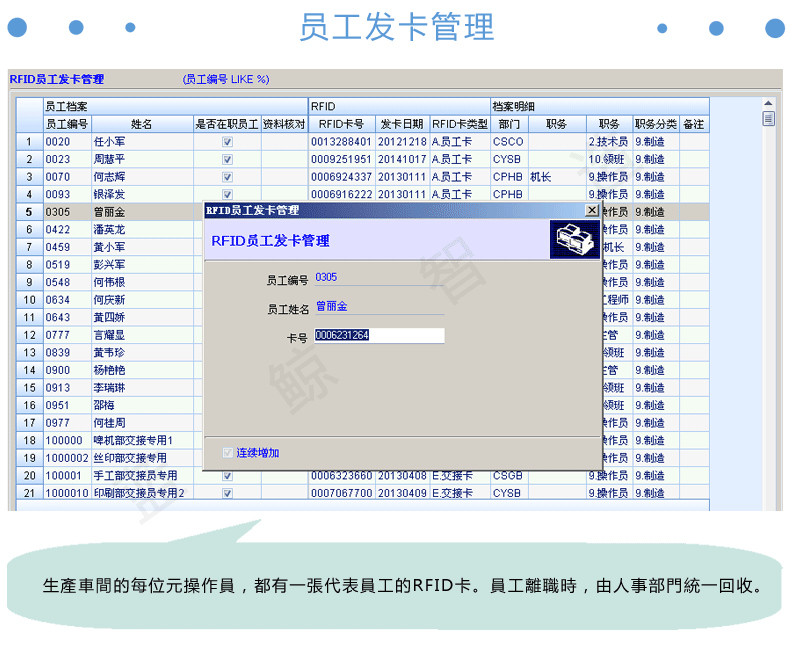Viewport: 790px width, 660px height.
Task: Click the RFID卡类型 column header
Action: click(460, 124)
